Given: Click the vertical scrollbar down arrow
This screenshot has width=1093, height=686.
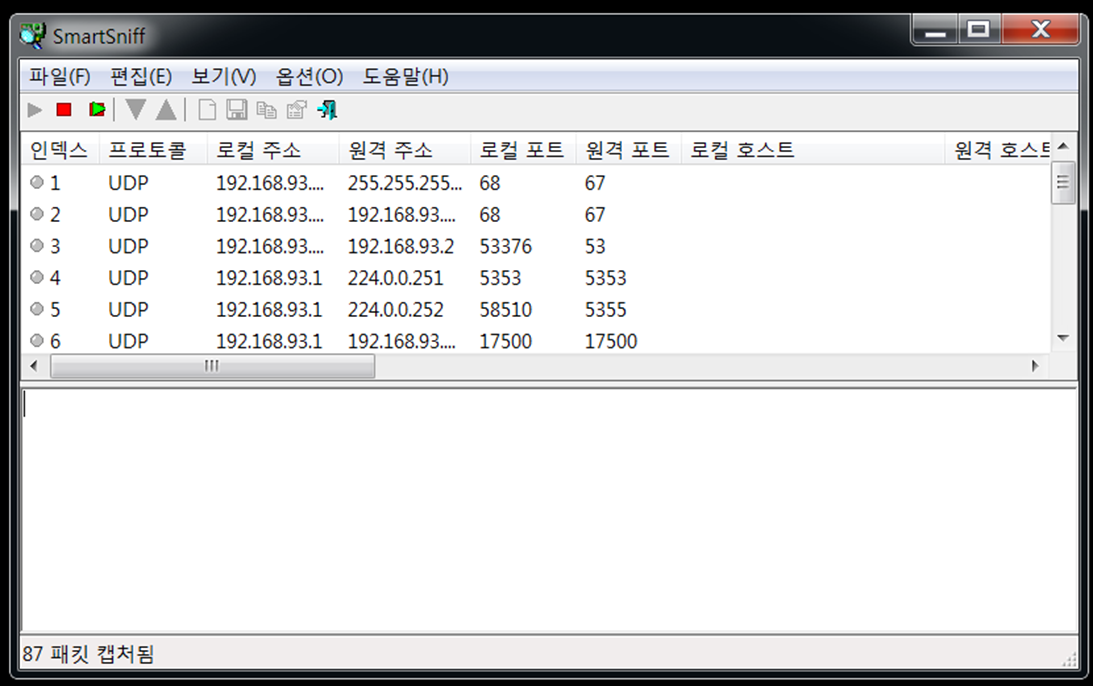Looking at the screenshot, I should pos(1063,338).
